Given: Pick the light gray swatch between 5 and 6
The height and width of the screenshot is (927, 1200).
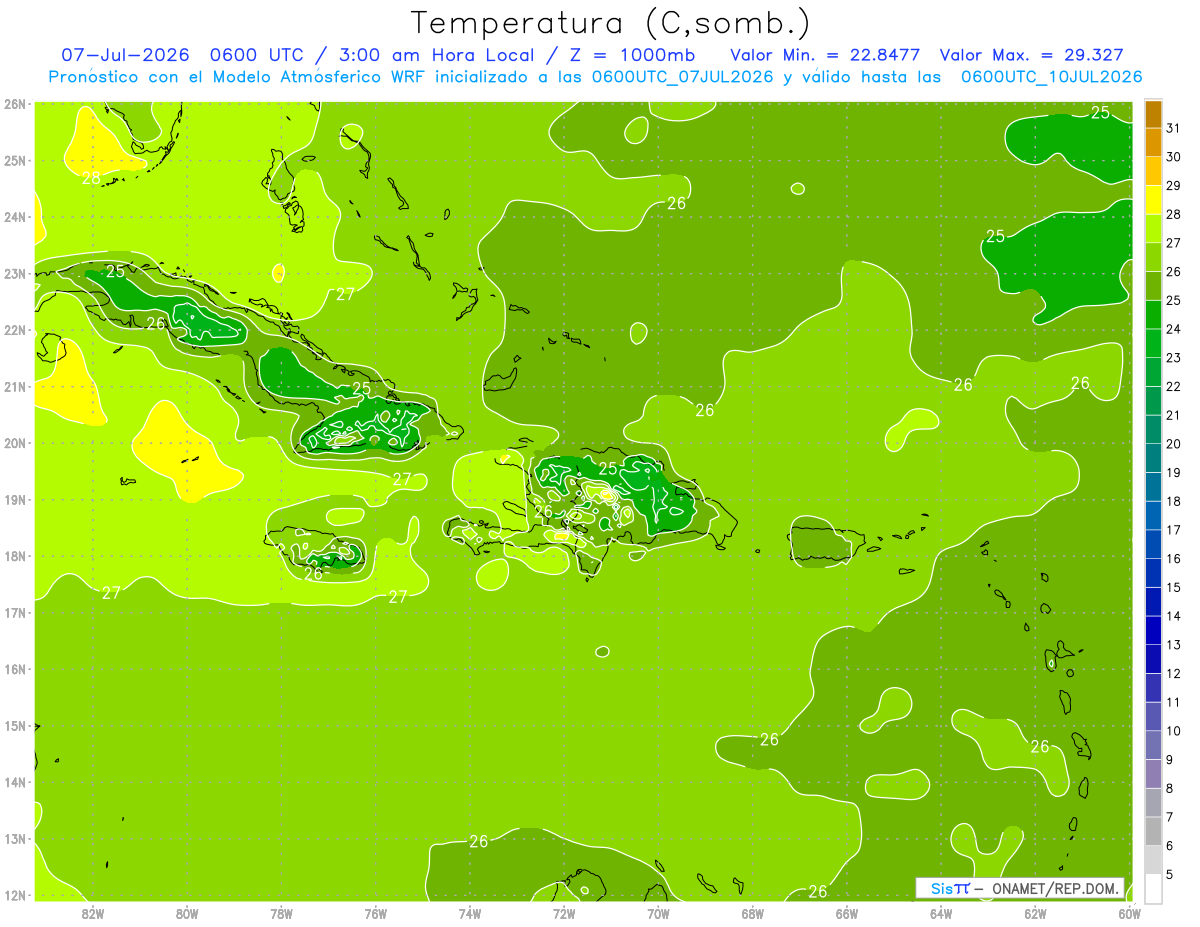Looking at the screenshot, I should click(x=1153, y=859).
